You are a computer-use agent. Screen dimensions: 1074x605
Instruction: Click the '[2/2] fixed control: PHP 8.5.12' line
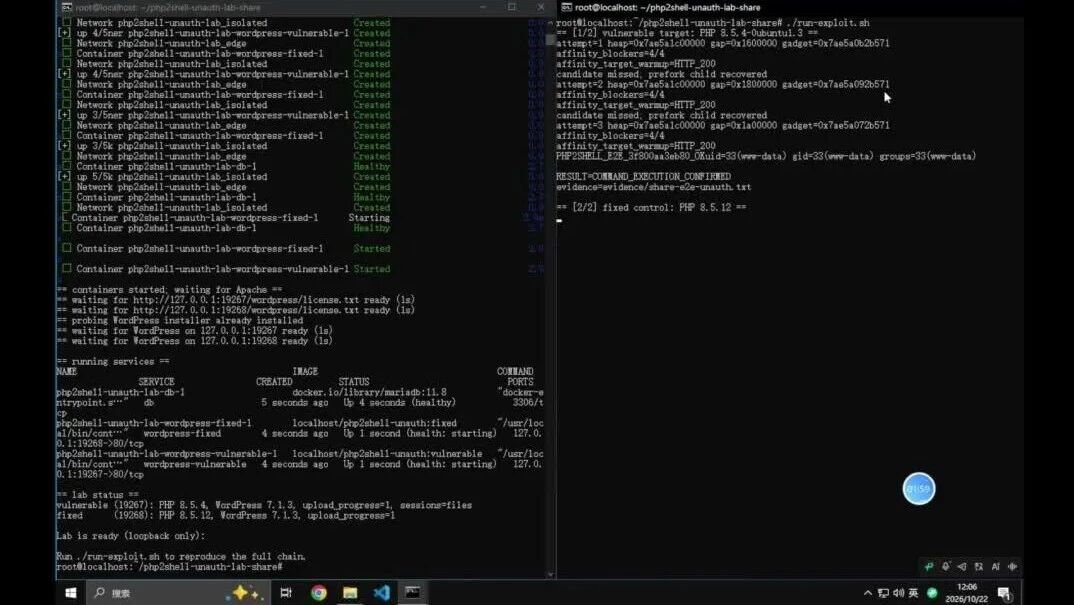(x=651, y=208)
